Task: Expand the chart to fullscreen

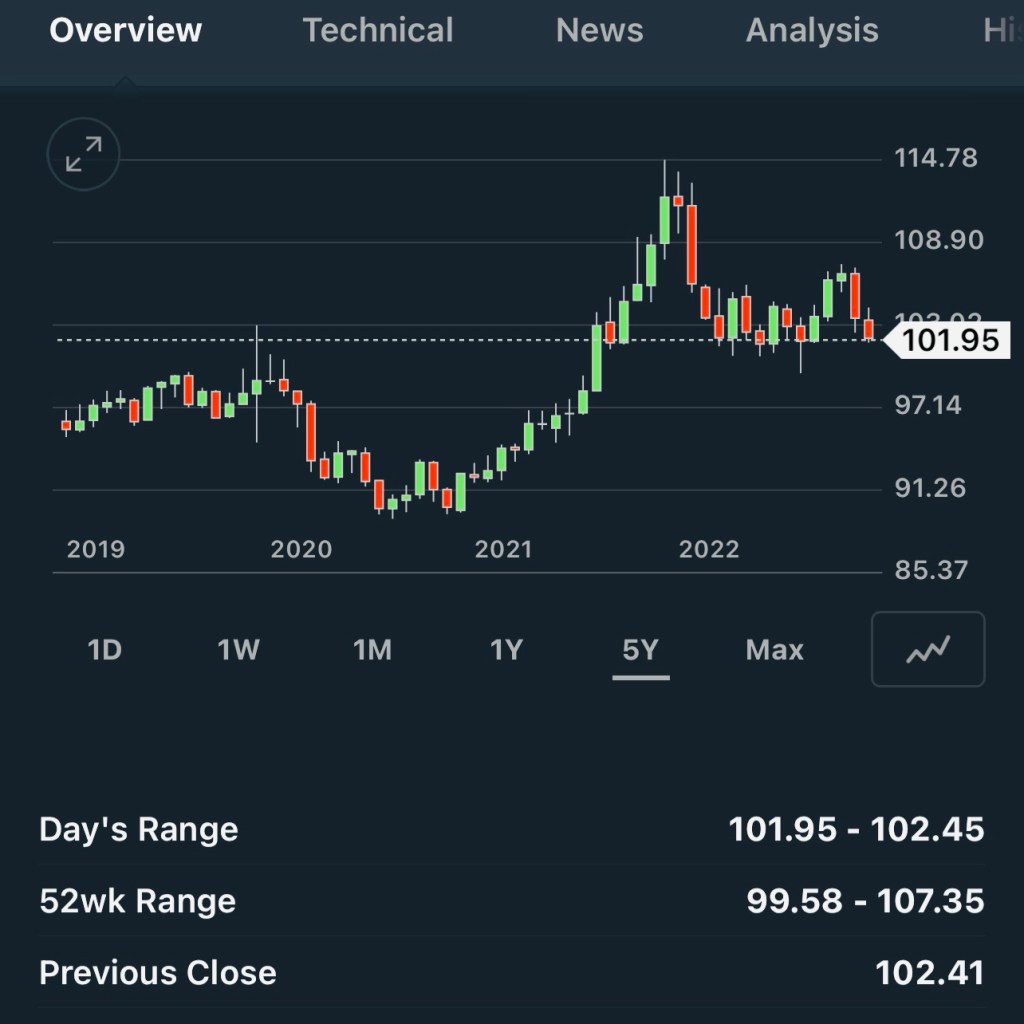Action: [83, 155]
